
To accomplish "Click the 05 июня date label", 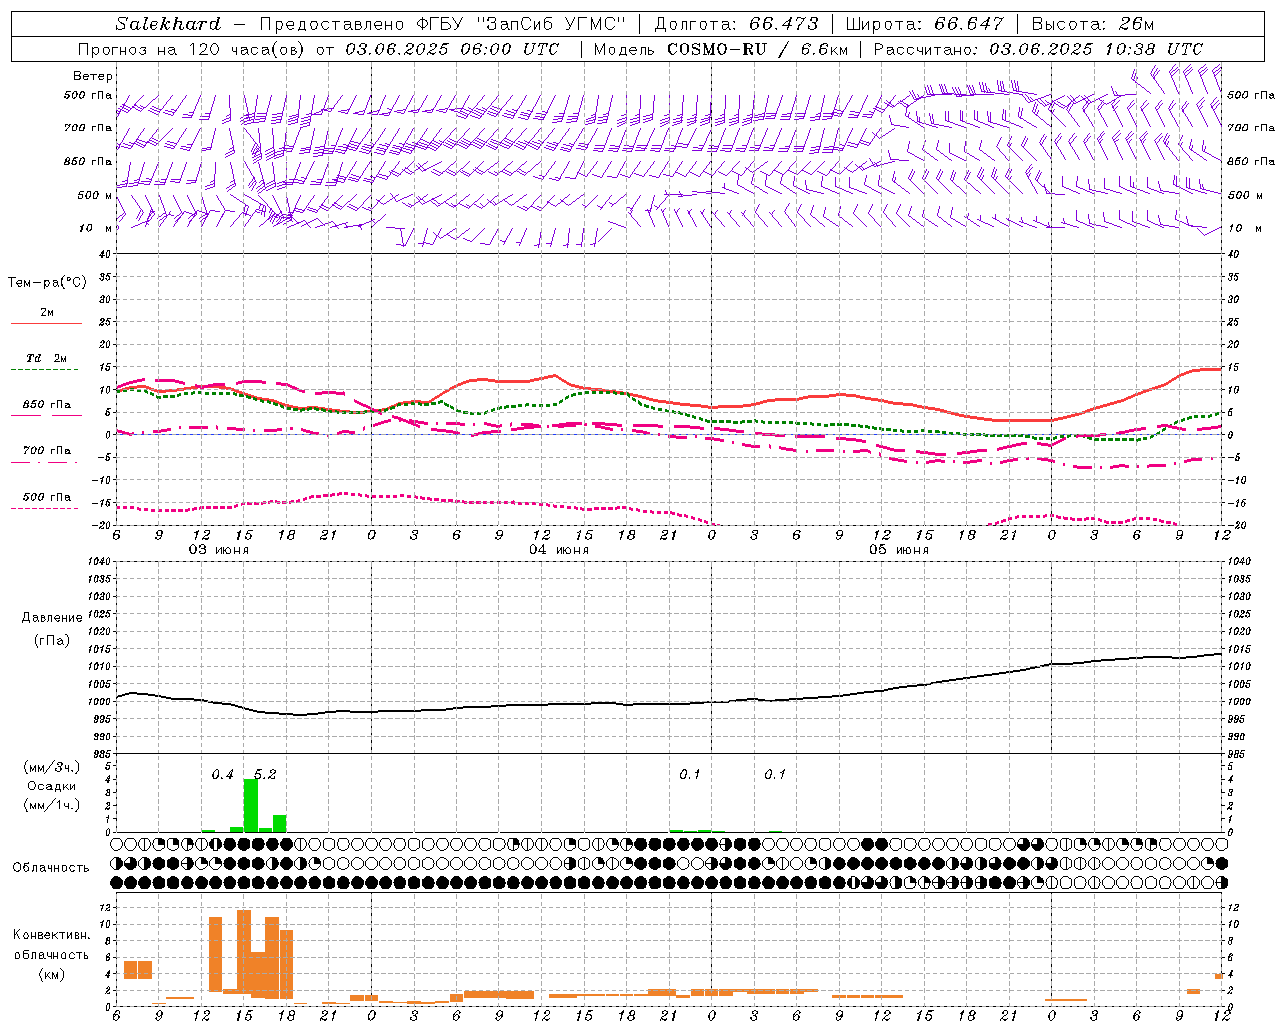I will coord(899,550).
